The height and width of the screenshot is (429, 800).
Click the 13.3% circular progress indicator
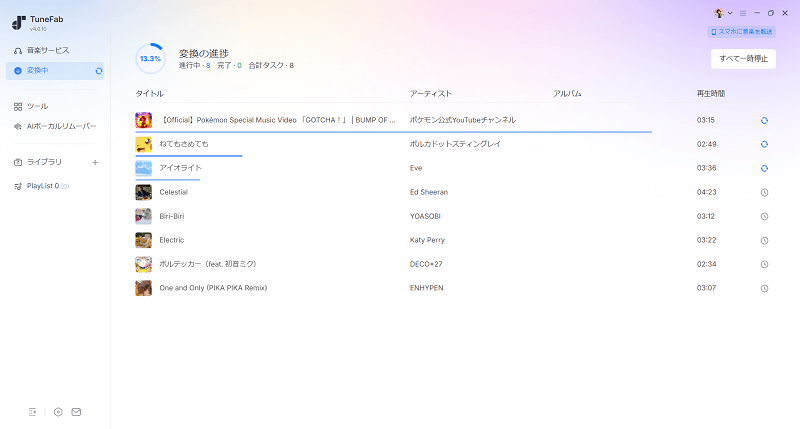pyautogui.click(x=150, y=59)
